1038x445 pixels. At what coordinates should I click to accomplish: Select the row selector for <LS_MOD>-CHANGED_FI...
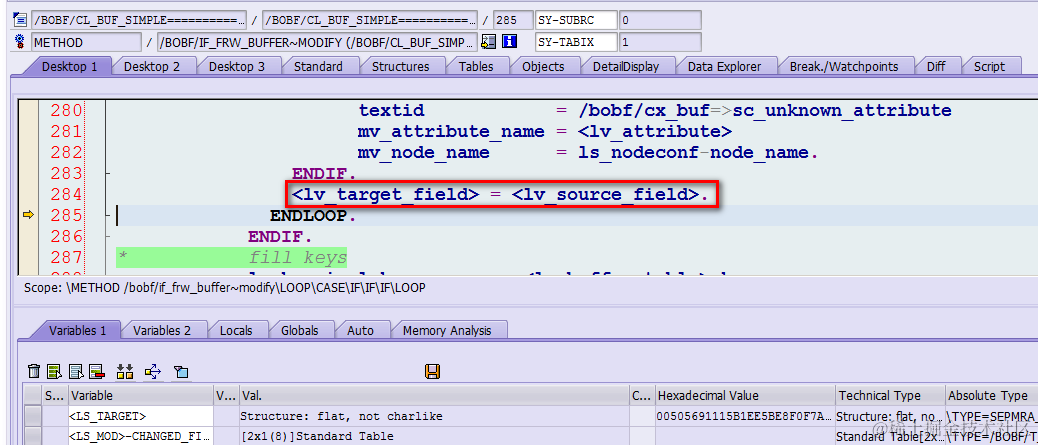[33, 436]
